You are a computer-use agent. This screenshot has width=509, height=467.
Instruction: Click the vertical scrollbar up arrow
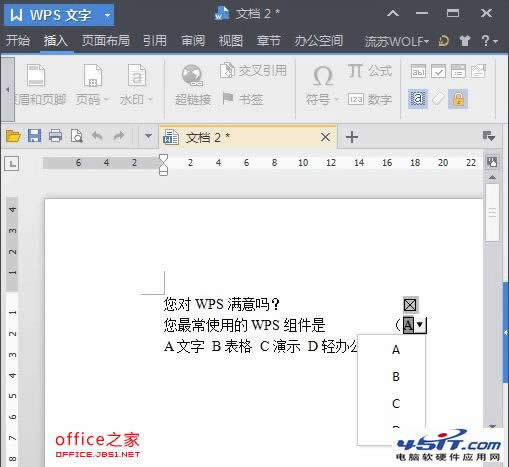492,178
